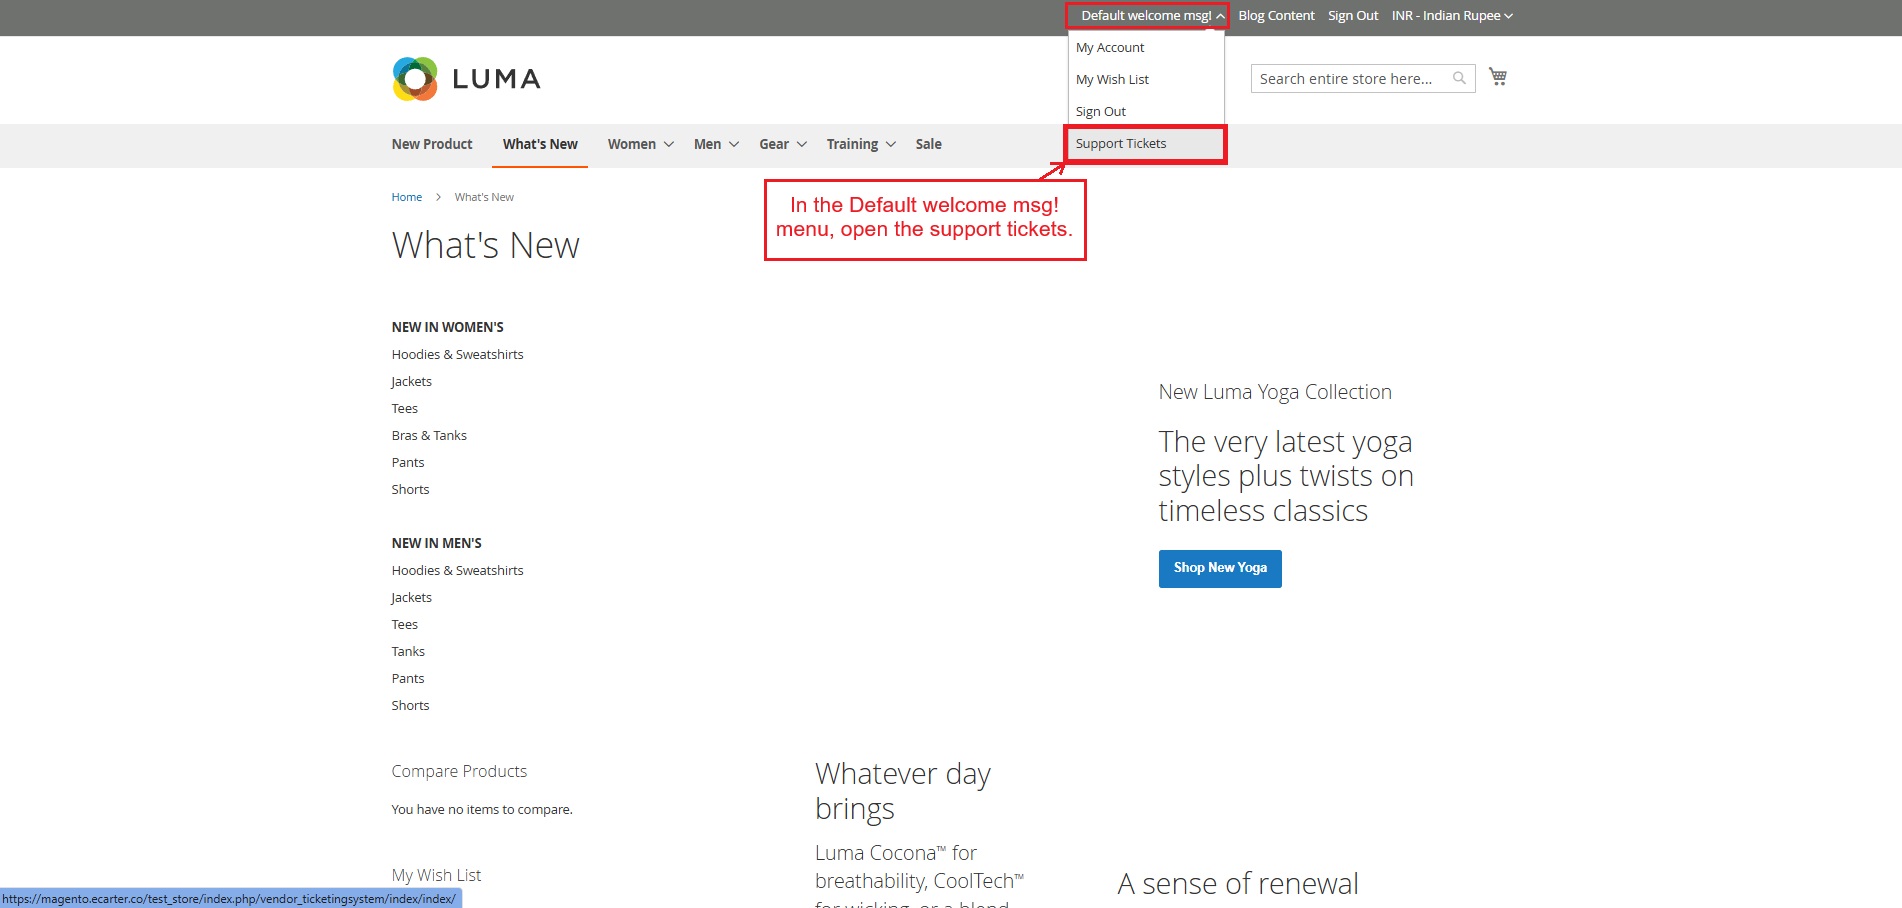Open the INR - Indian Rupee currency dropdown

[1452, 16]
